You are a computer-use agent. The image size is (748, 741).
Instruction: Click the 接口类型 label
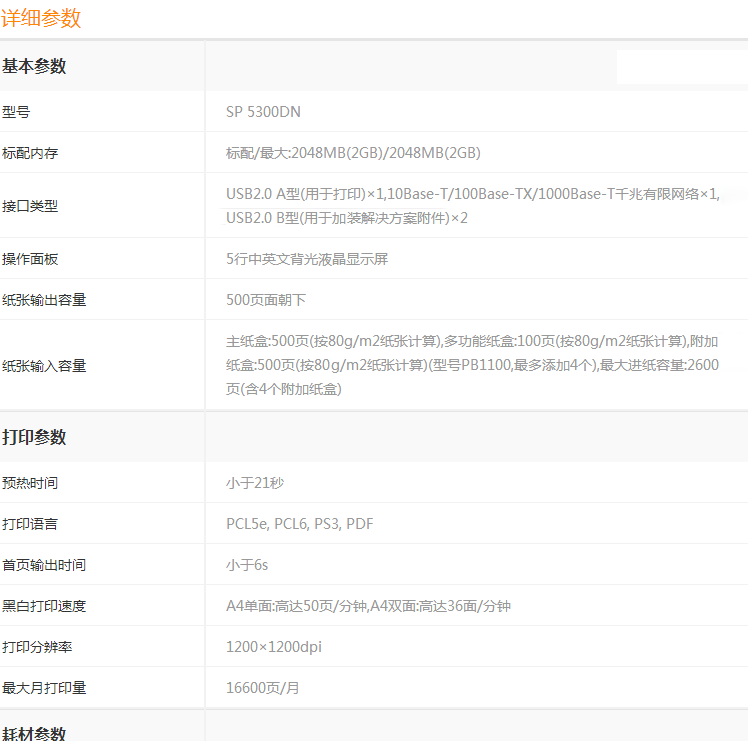(30, 206)
